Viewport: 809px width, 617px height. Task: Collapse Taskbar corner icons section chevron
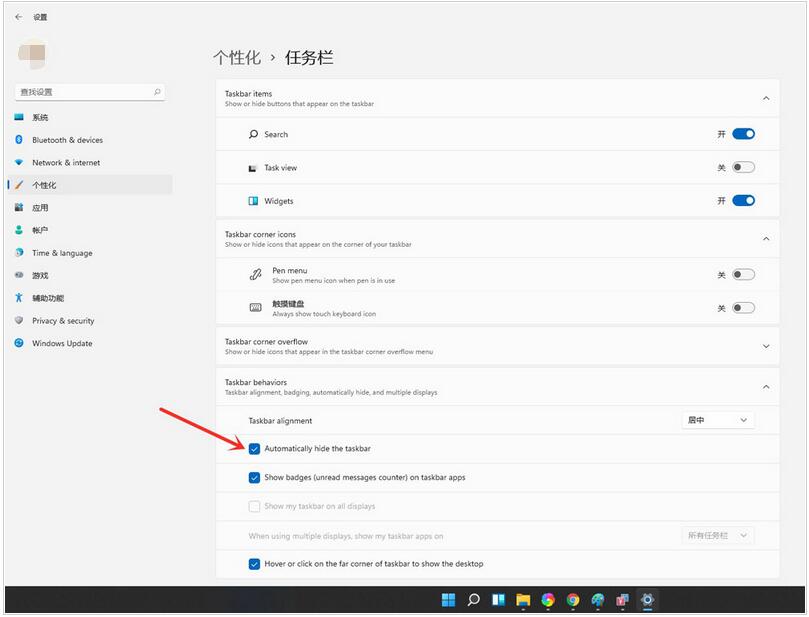coord(766,239)
